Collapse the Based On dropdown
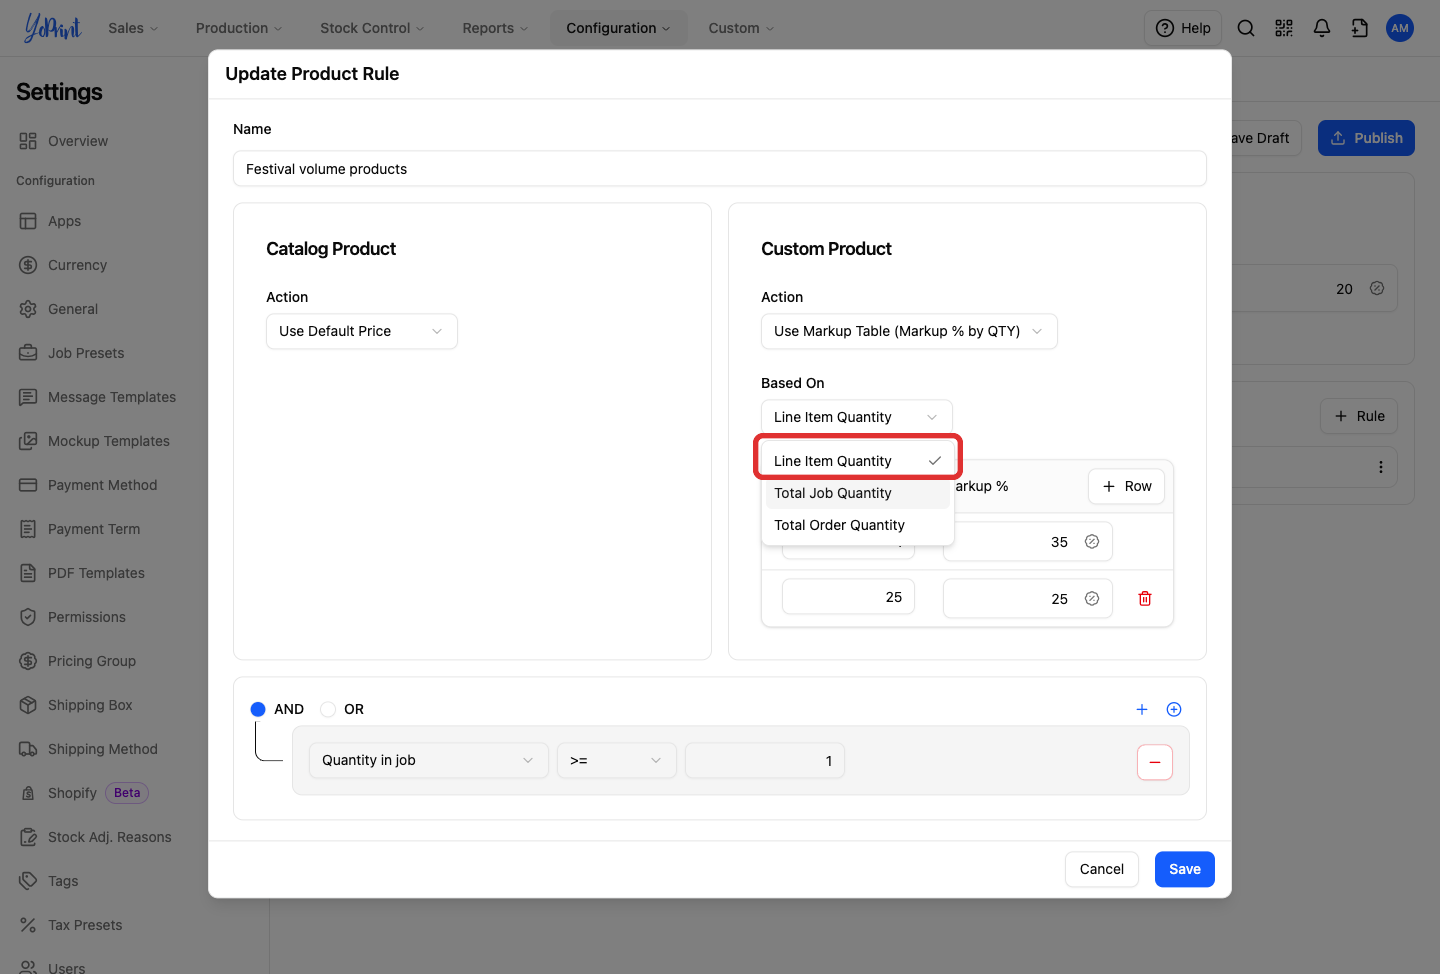This screenshot has width=1440, height=974. coord(857,417)
